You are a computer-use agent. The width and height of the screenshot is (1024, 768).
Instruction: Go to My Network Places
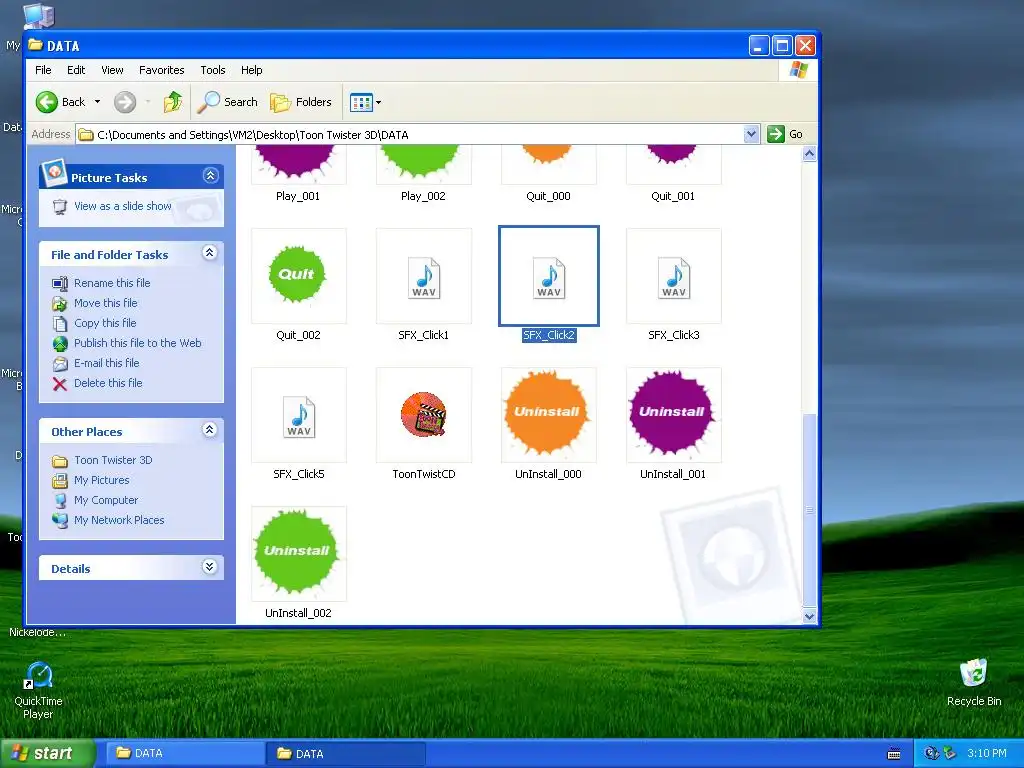119,520
